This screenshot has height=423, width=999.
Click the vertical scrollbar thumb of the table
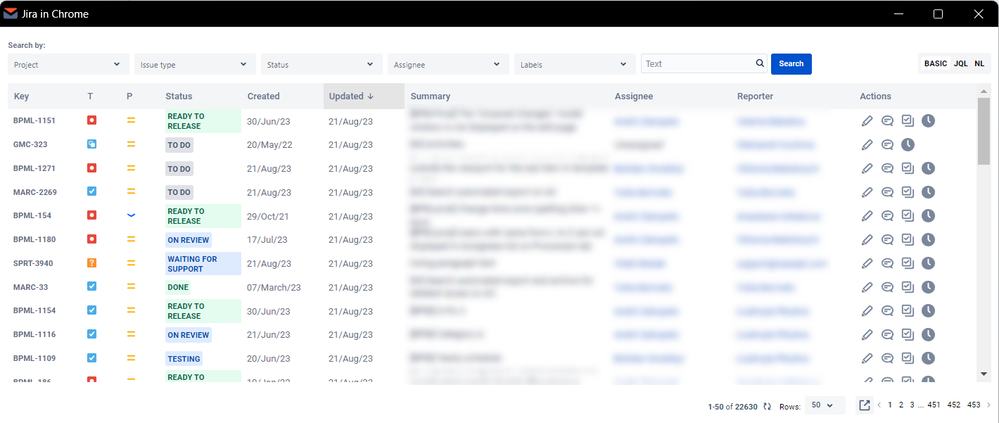click(x=984, y=131)
